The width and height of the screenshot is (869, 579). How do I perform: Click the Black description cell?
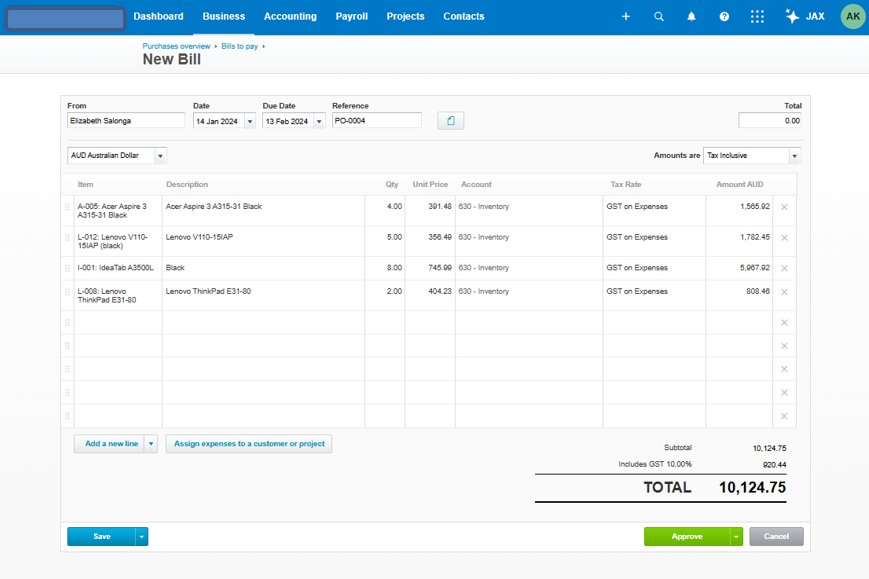[263, 268]
